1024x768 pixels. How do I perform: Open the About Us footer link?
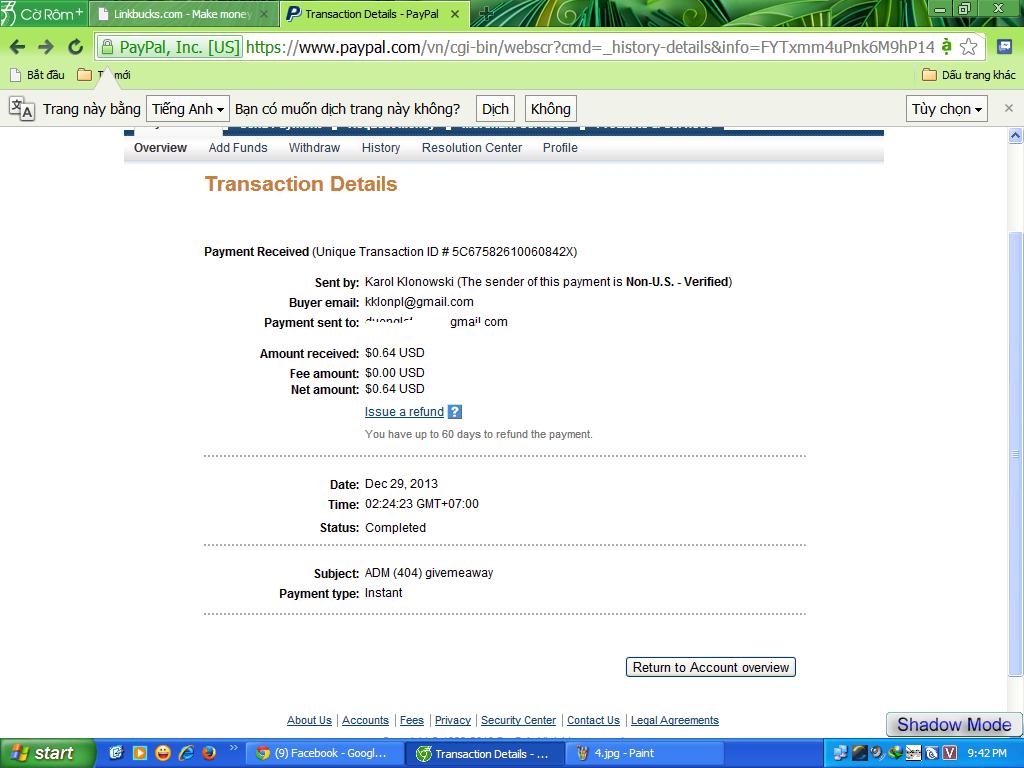click(x=309, y=720)
